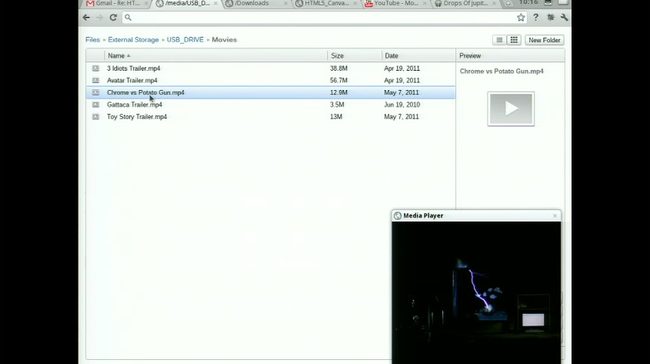Click the Preview panel header
650x364 pixels.
(x=510, y=56)
